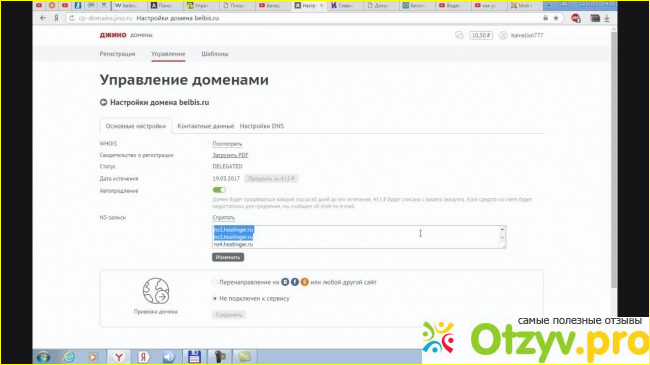Click the user profile icon beside hamelion777
Screen dimensions: 650x365
click(503, 35)
